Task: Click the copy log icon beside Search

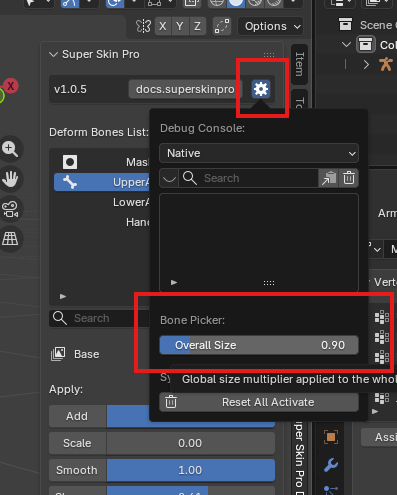Action: click(329, 178)
